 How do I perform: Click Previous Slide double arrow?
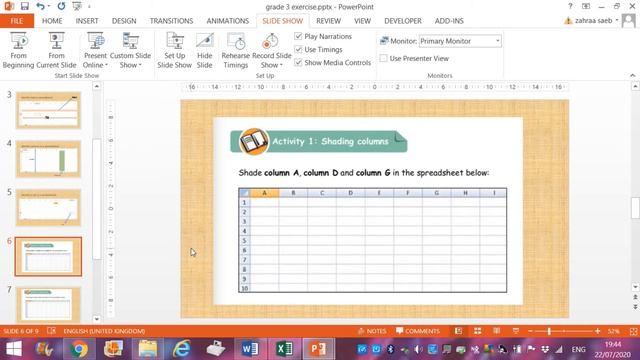[635, 297]
